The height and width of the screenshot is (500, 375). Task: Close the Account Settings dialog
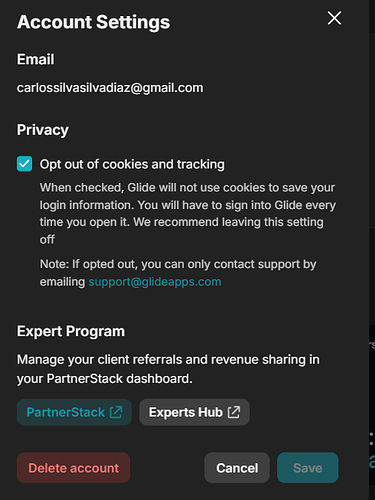(334, 18)
